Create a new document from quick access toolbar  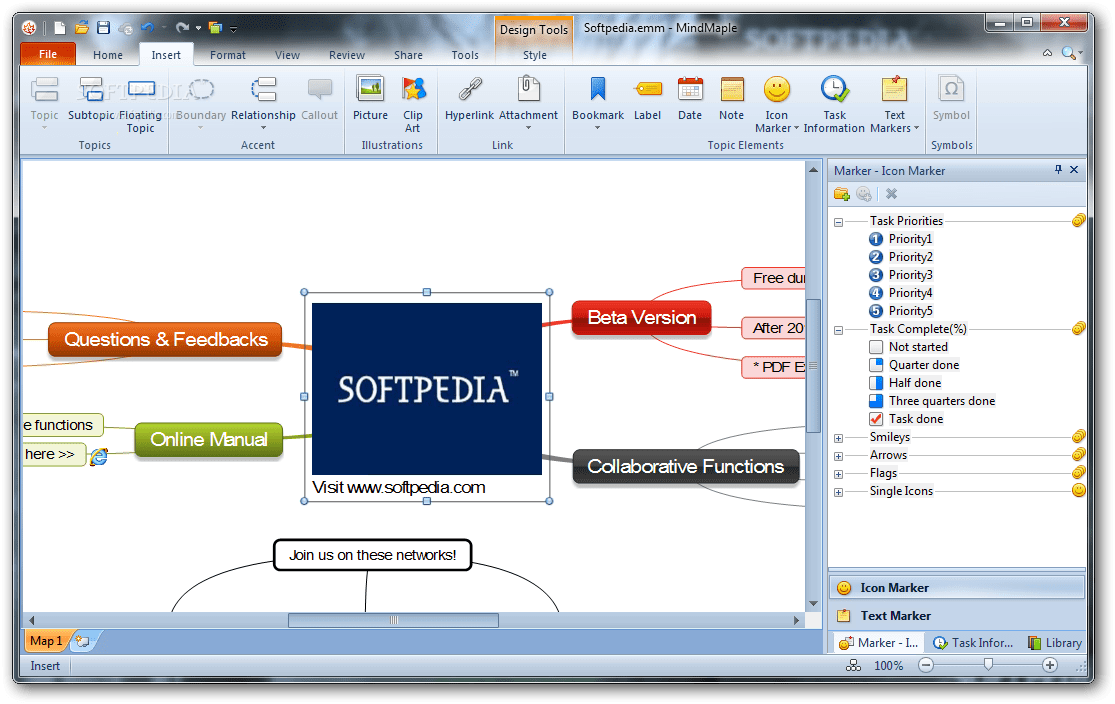(x=60, y=28)
